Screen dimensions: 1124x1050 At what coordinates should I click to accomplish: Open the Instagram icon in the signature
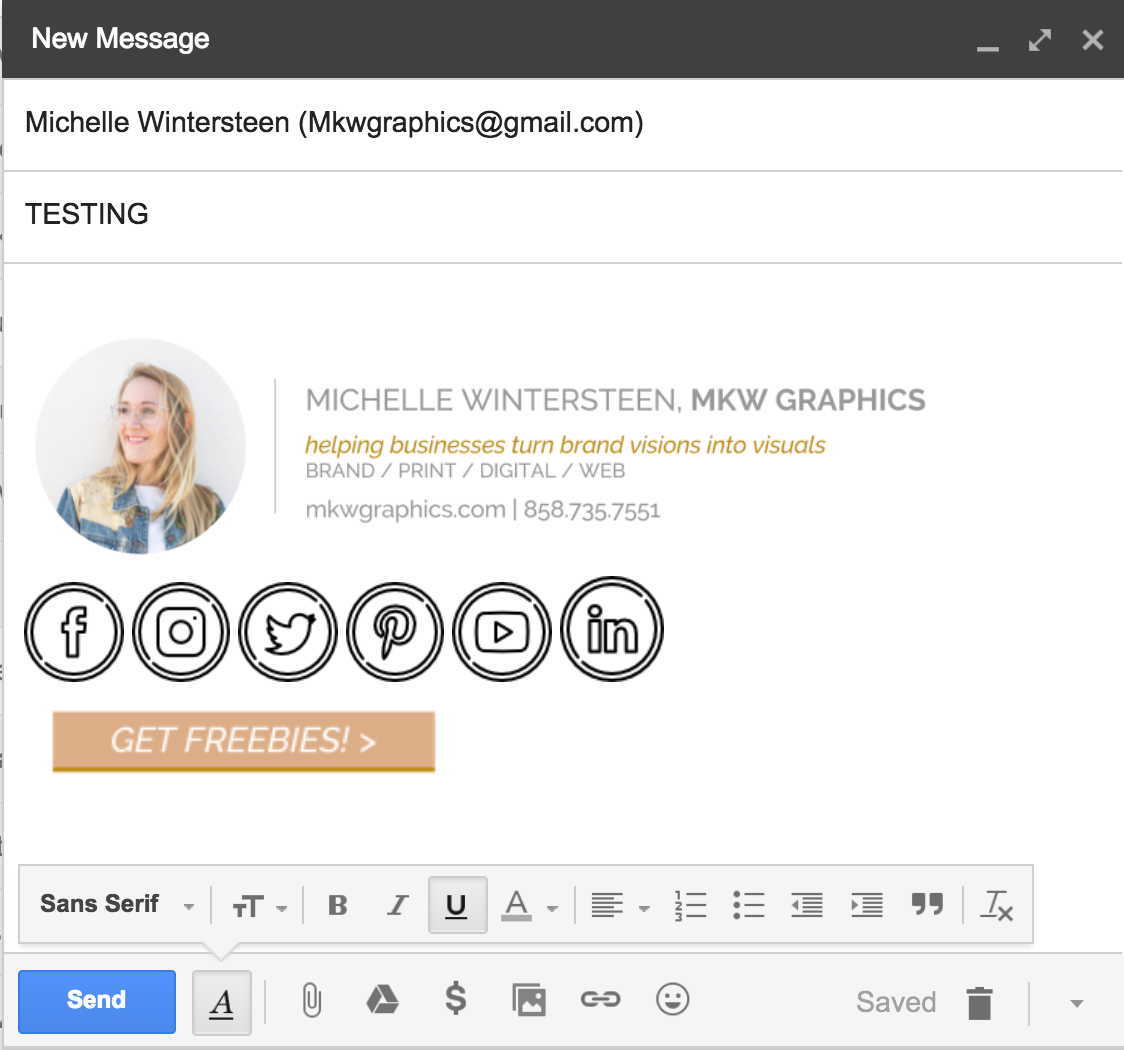coord(181,631)
